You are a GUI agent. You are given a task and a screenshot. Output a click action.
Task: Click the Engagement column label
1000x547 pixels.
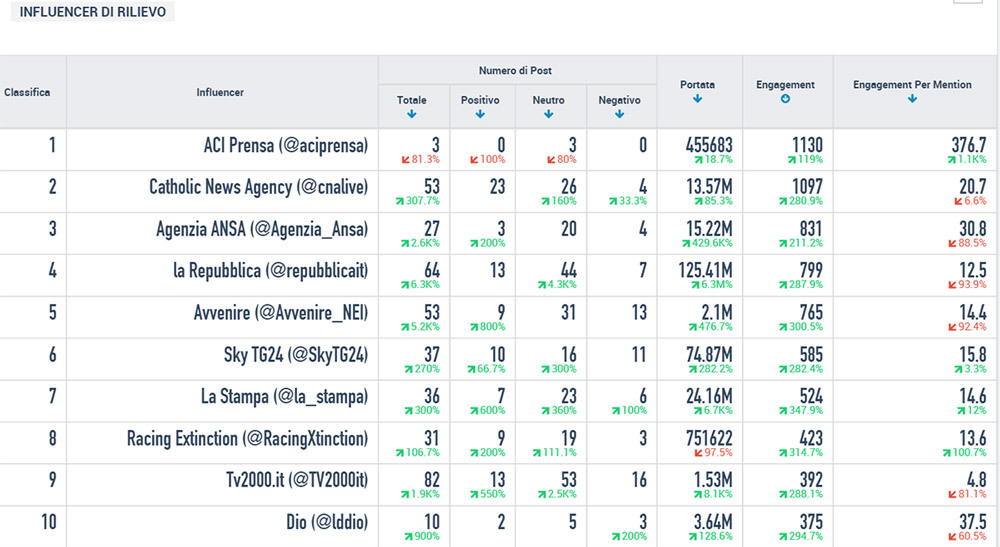click(785, 84)
